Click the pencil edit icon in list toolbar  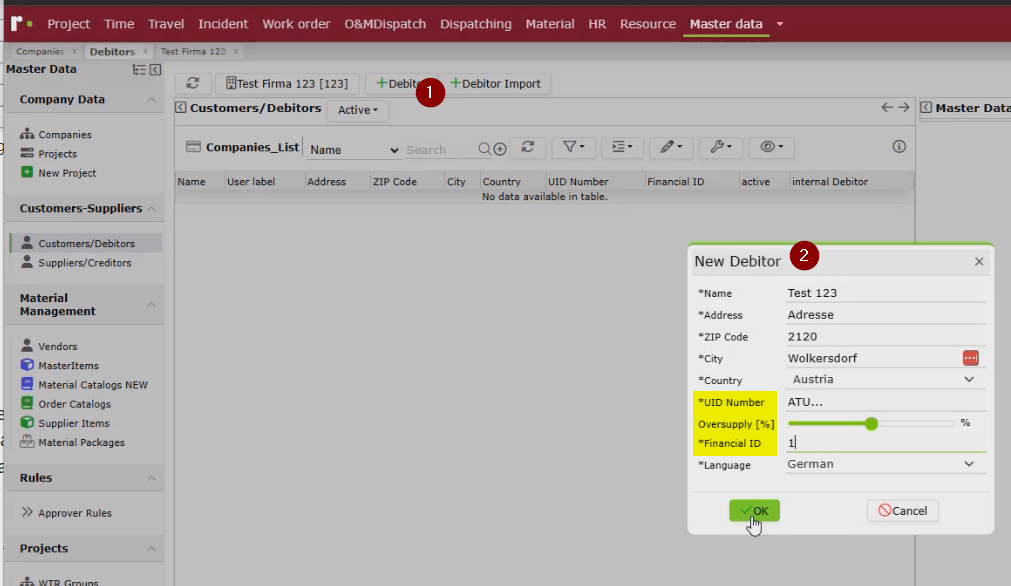[x=671, y=147]
